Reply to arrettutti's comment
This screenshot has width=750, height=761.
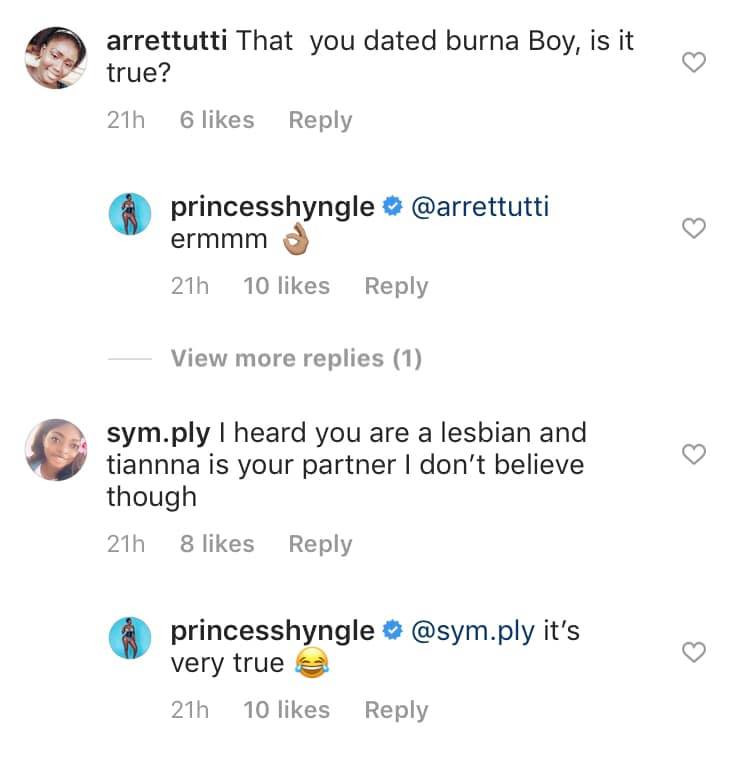pos(320,120)
